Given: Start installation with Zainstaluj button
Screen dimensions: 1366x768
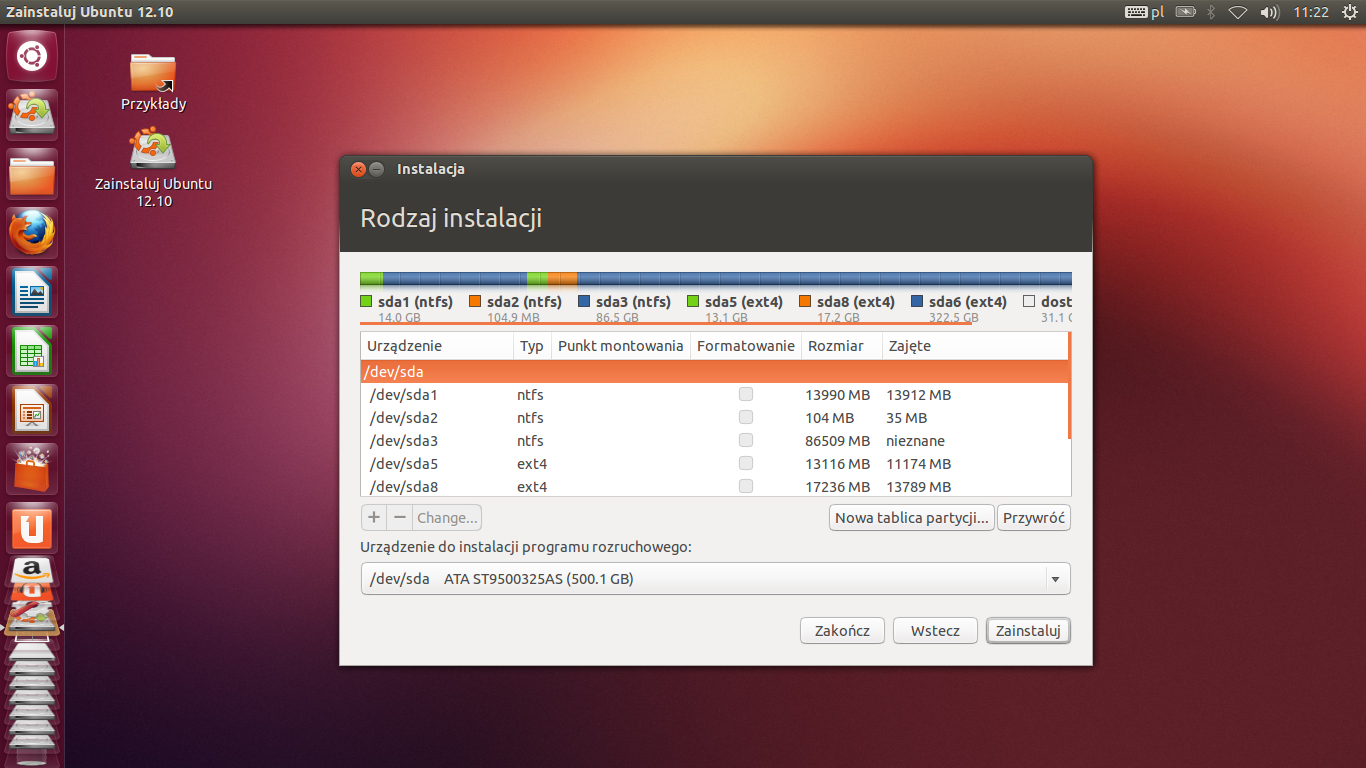Looking at the screenshot, I should [1028, 631].
